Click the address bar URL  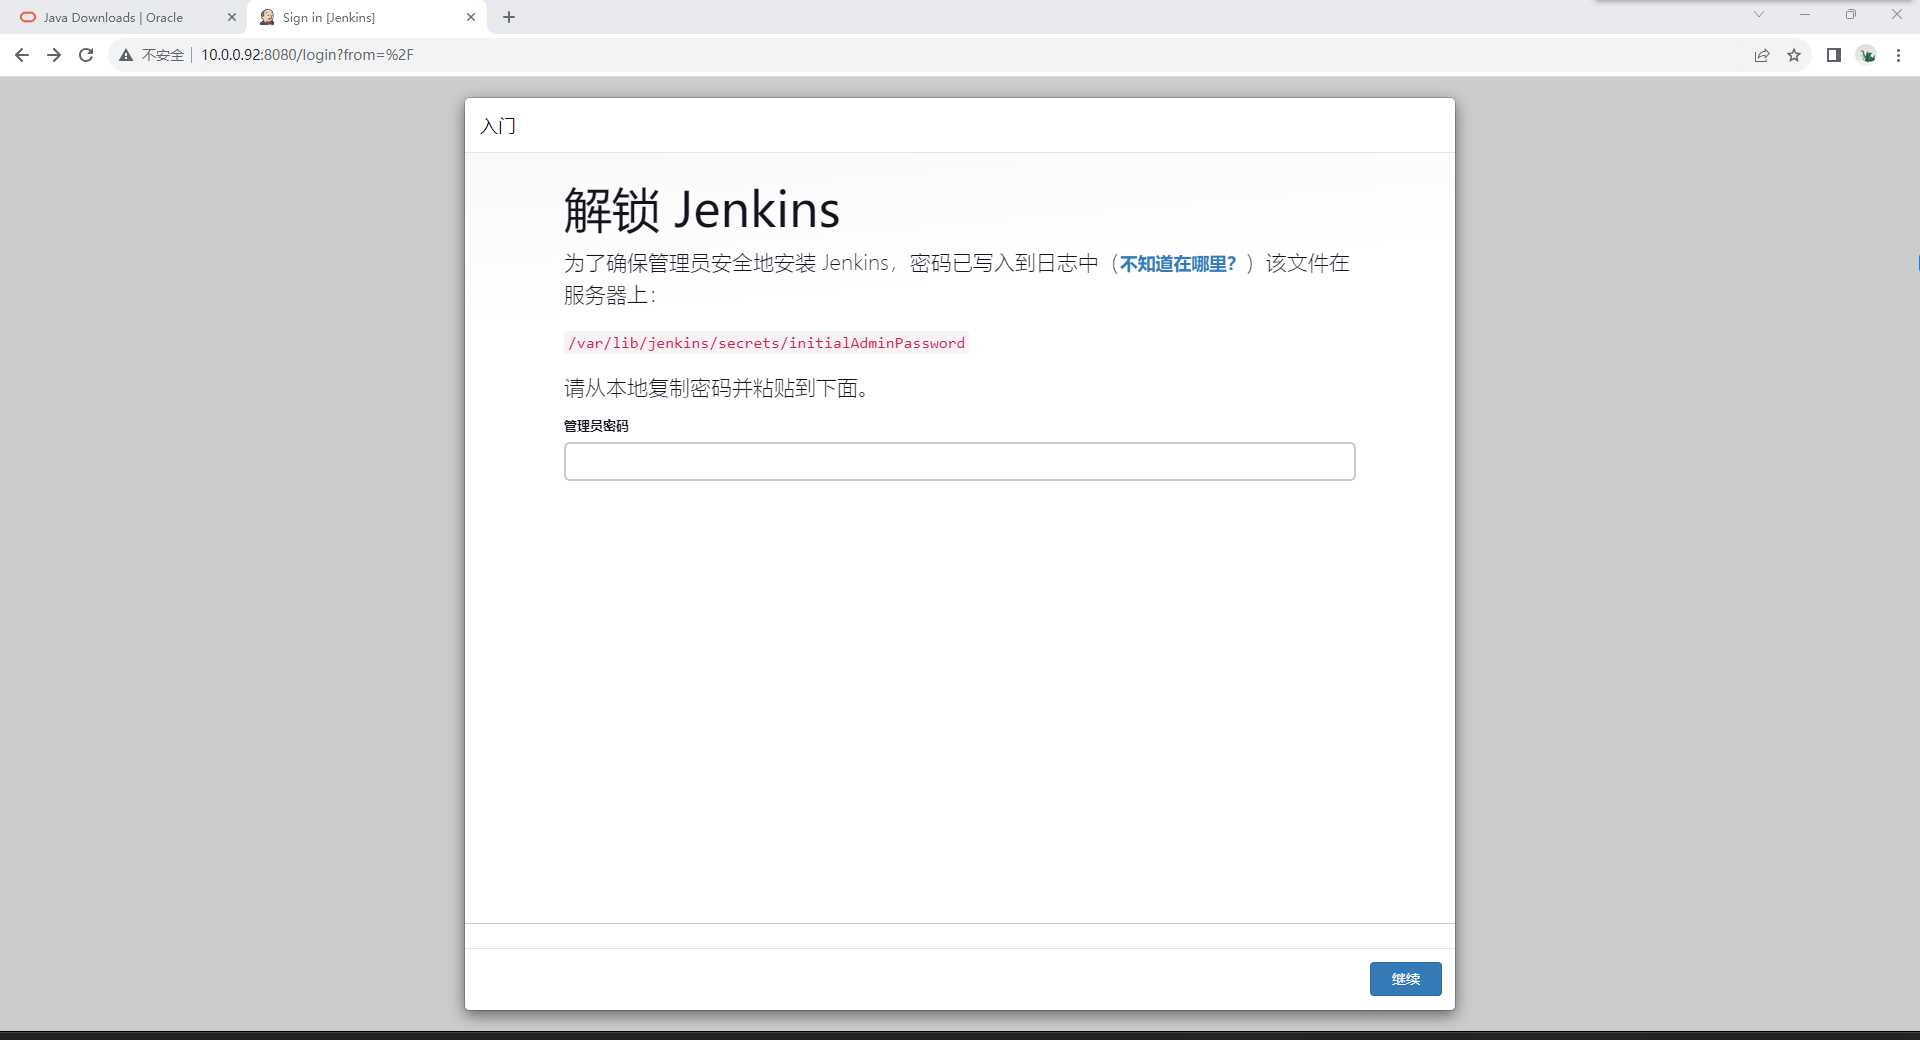(x=307, y=55)
